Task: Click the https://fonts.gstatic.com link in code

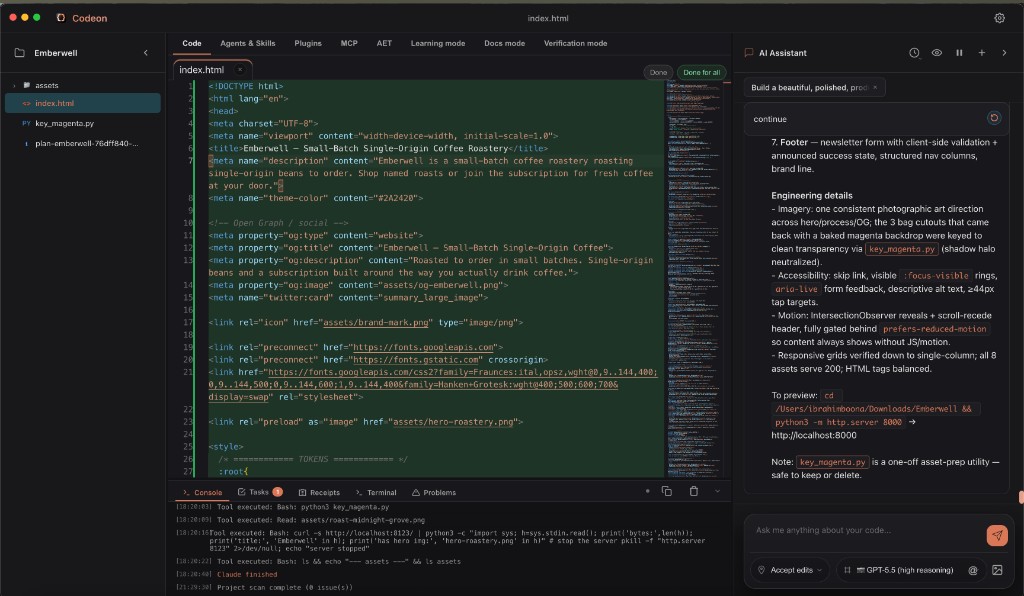Action: click(x=416, y=360)
